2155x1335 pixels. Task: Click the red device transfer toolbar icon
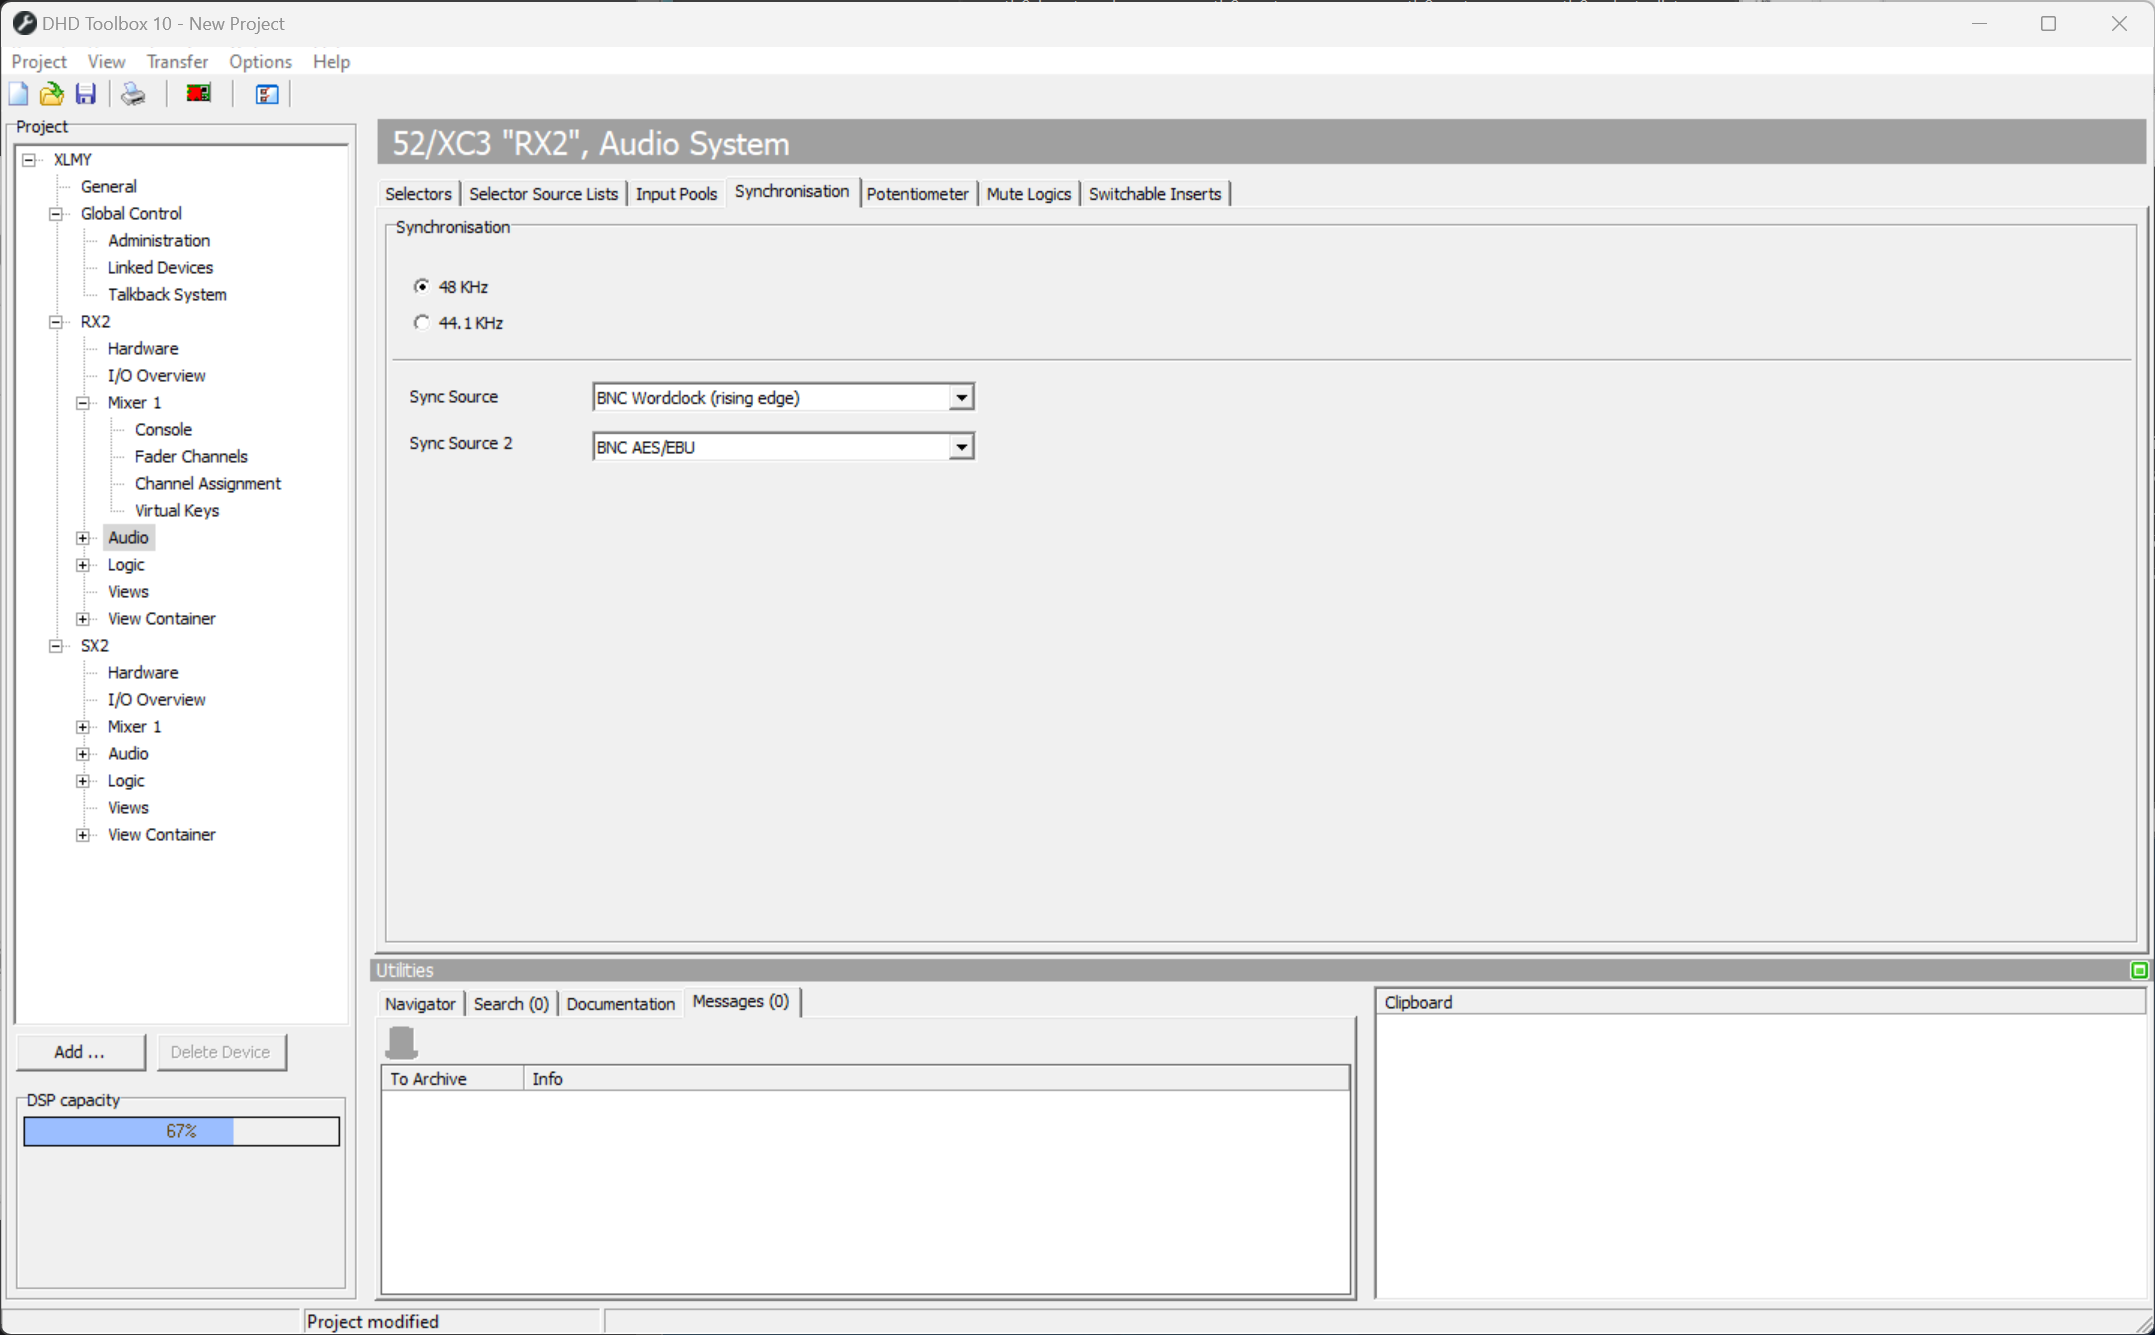197,93
